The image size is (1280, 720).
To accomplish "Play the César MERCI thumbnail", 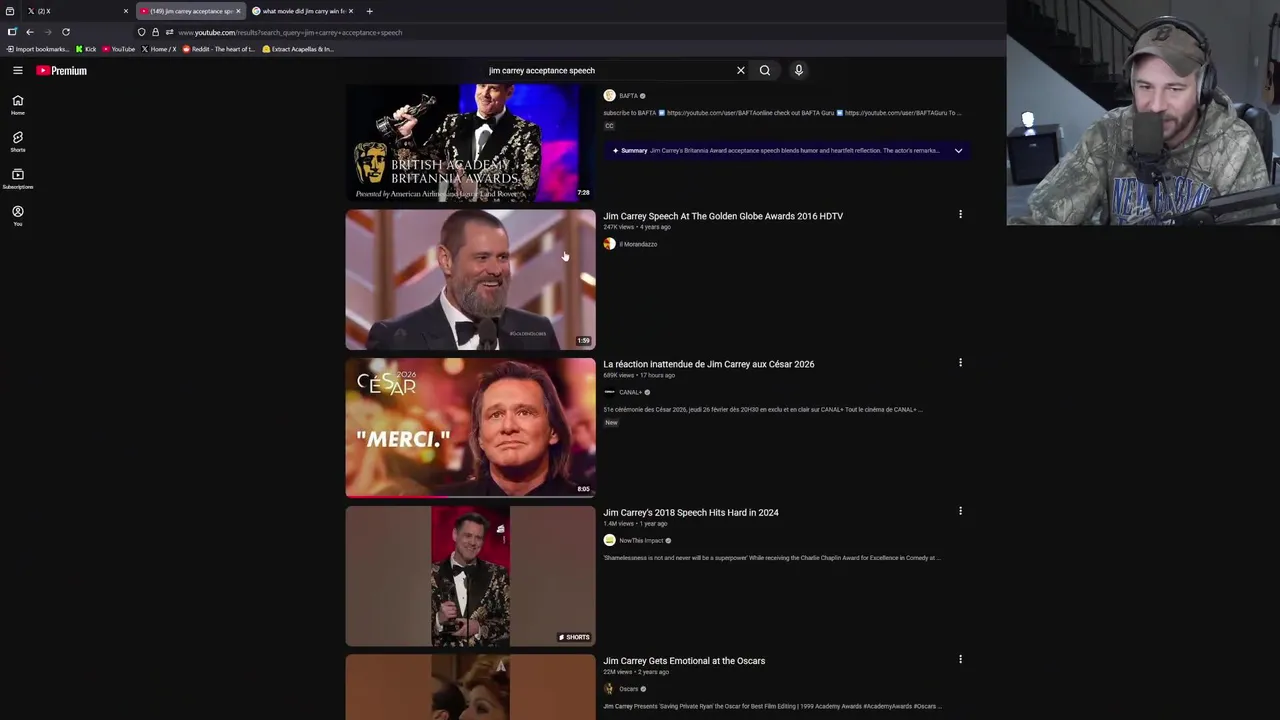I will pos(470,427).
